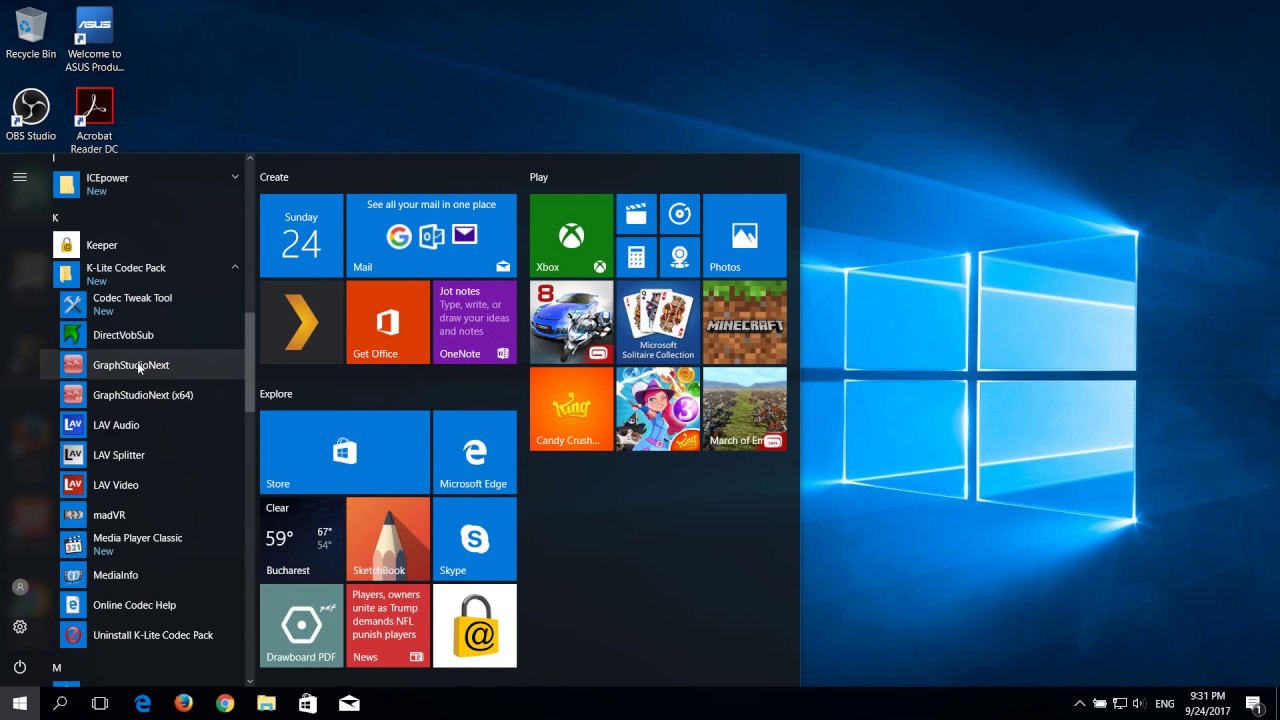Image resolution: width=1280 pixels, height=720 pixels.
Task: Open Keeper in the app list
Action: click(x=142, y=245)
